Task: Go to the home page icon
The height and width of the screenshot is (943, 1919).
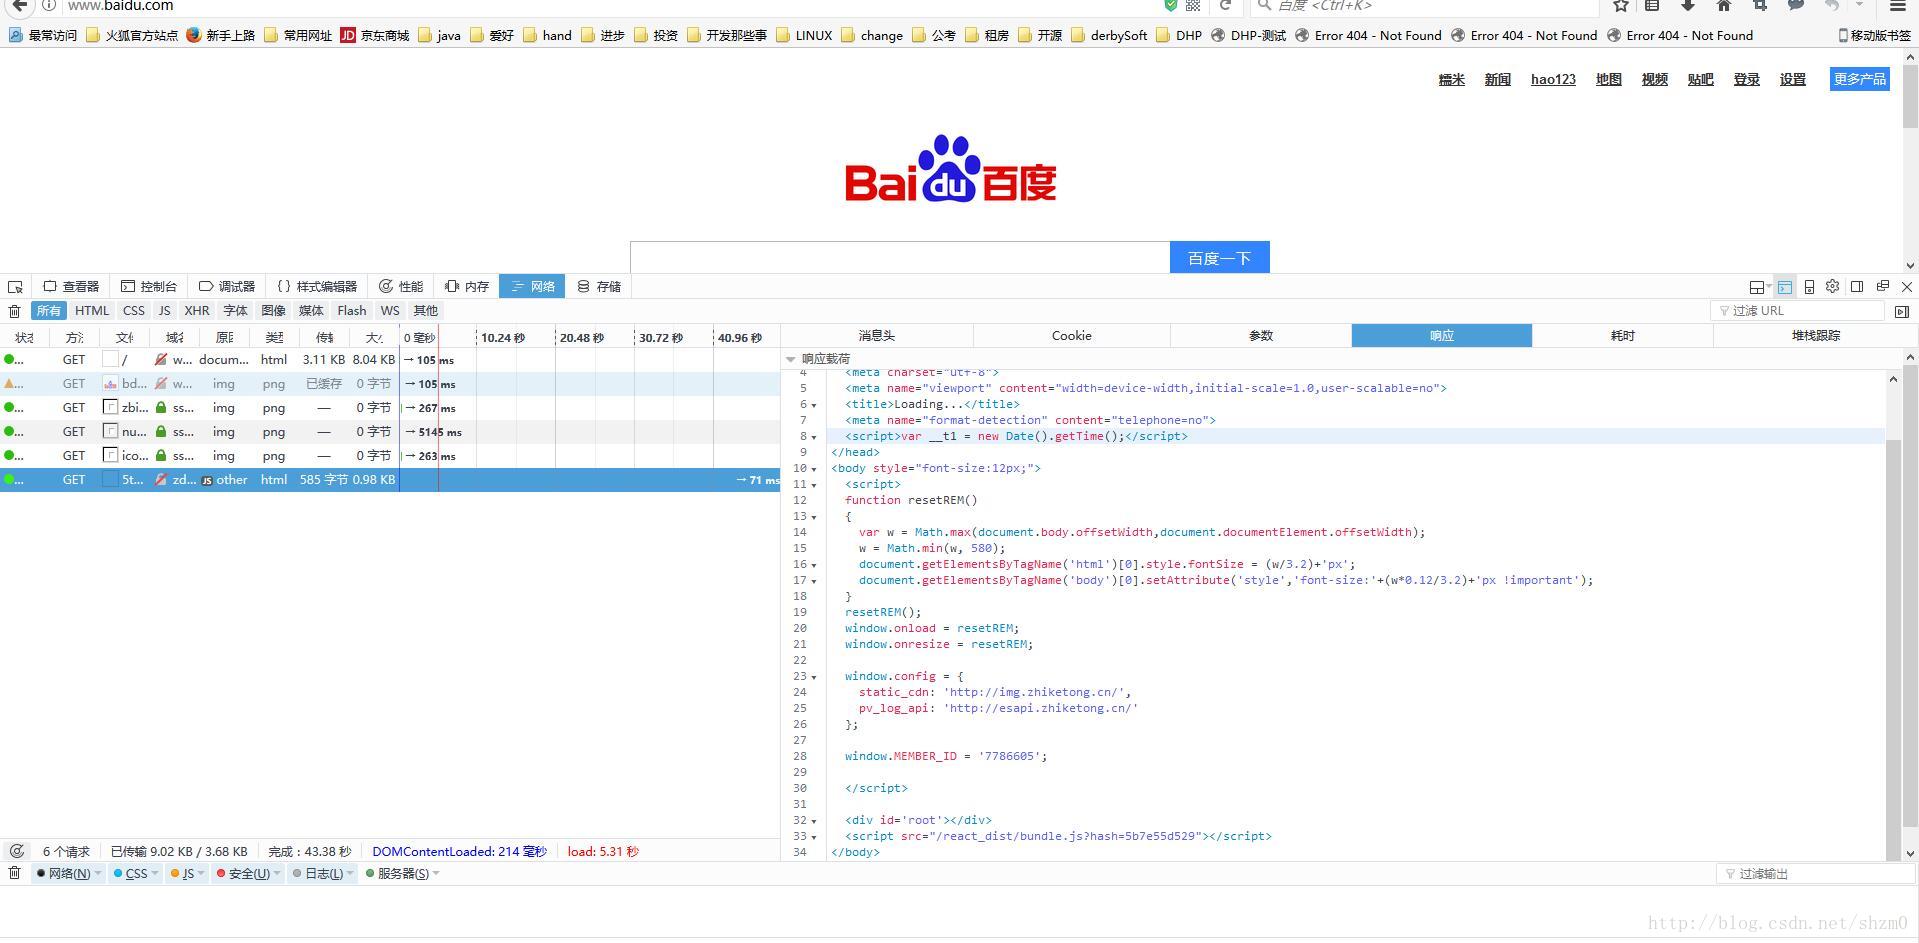Action: pos(1724,5)
